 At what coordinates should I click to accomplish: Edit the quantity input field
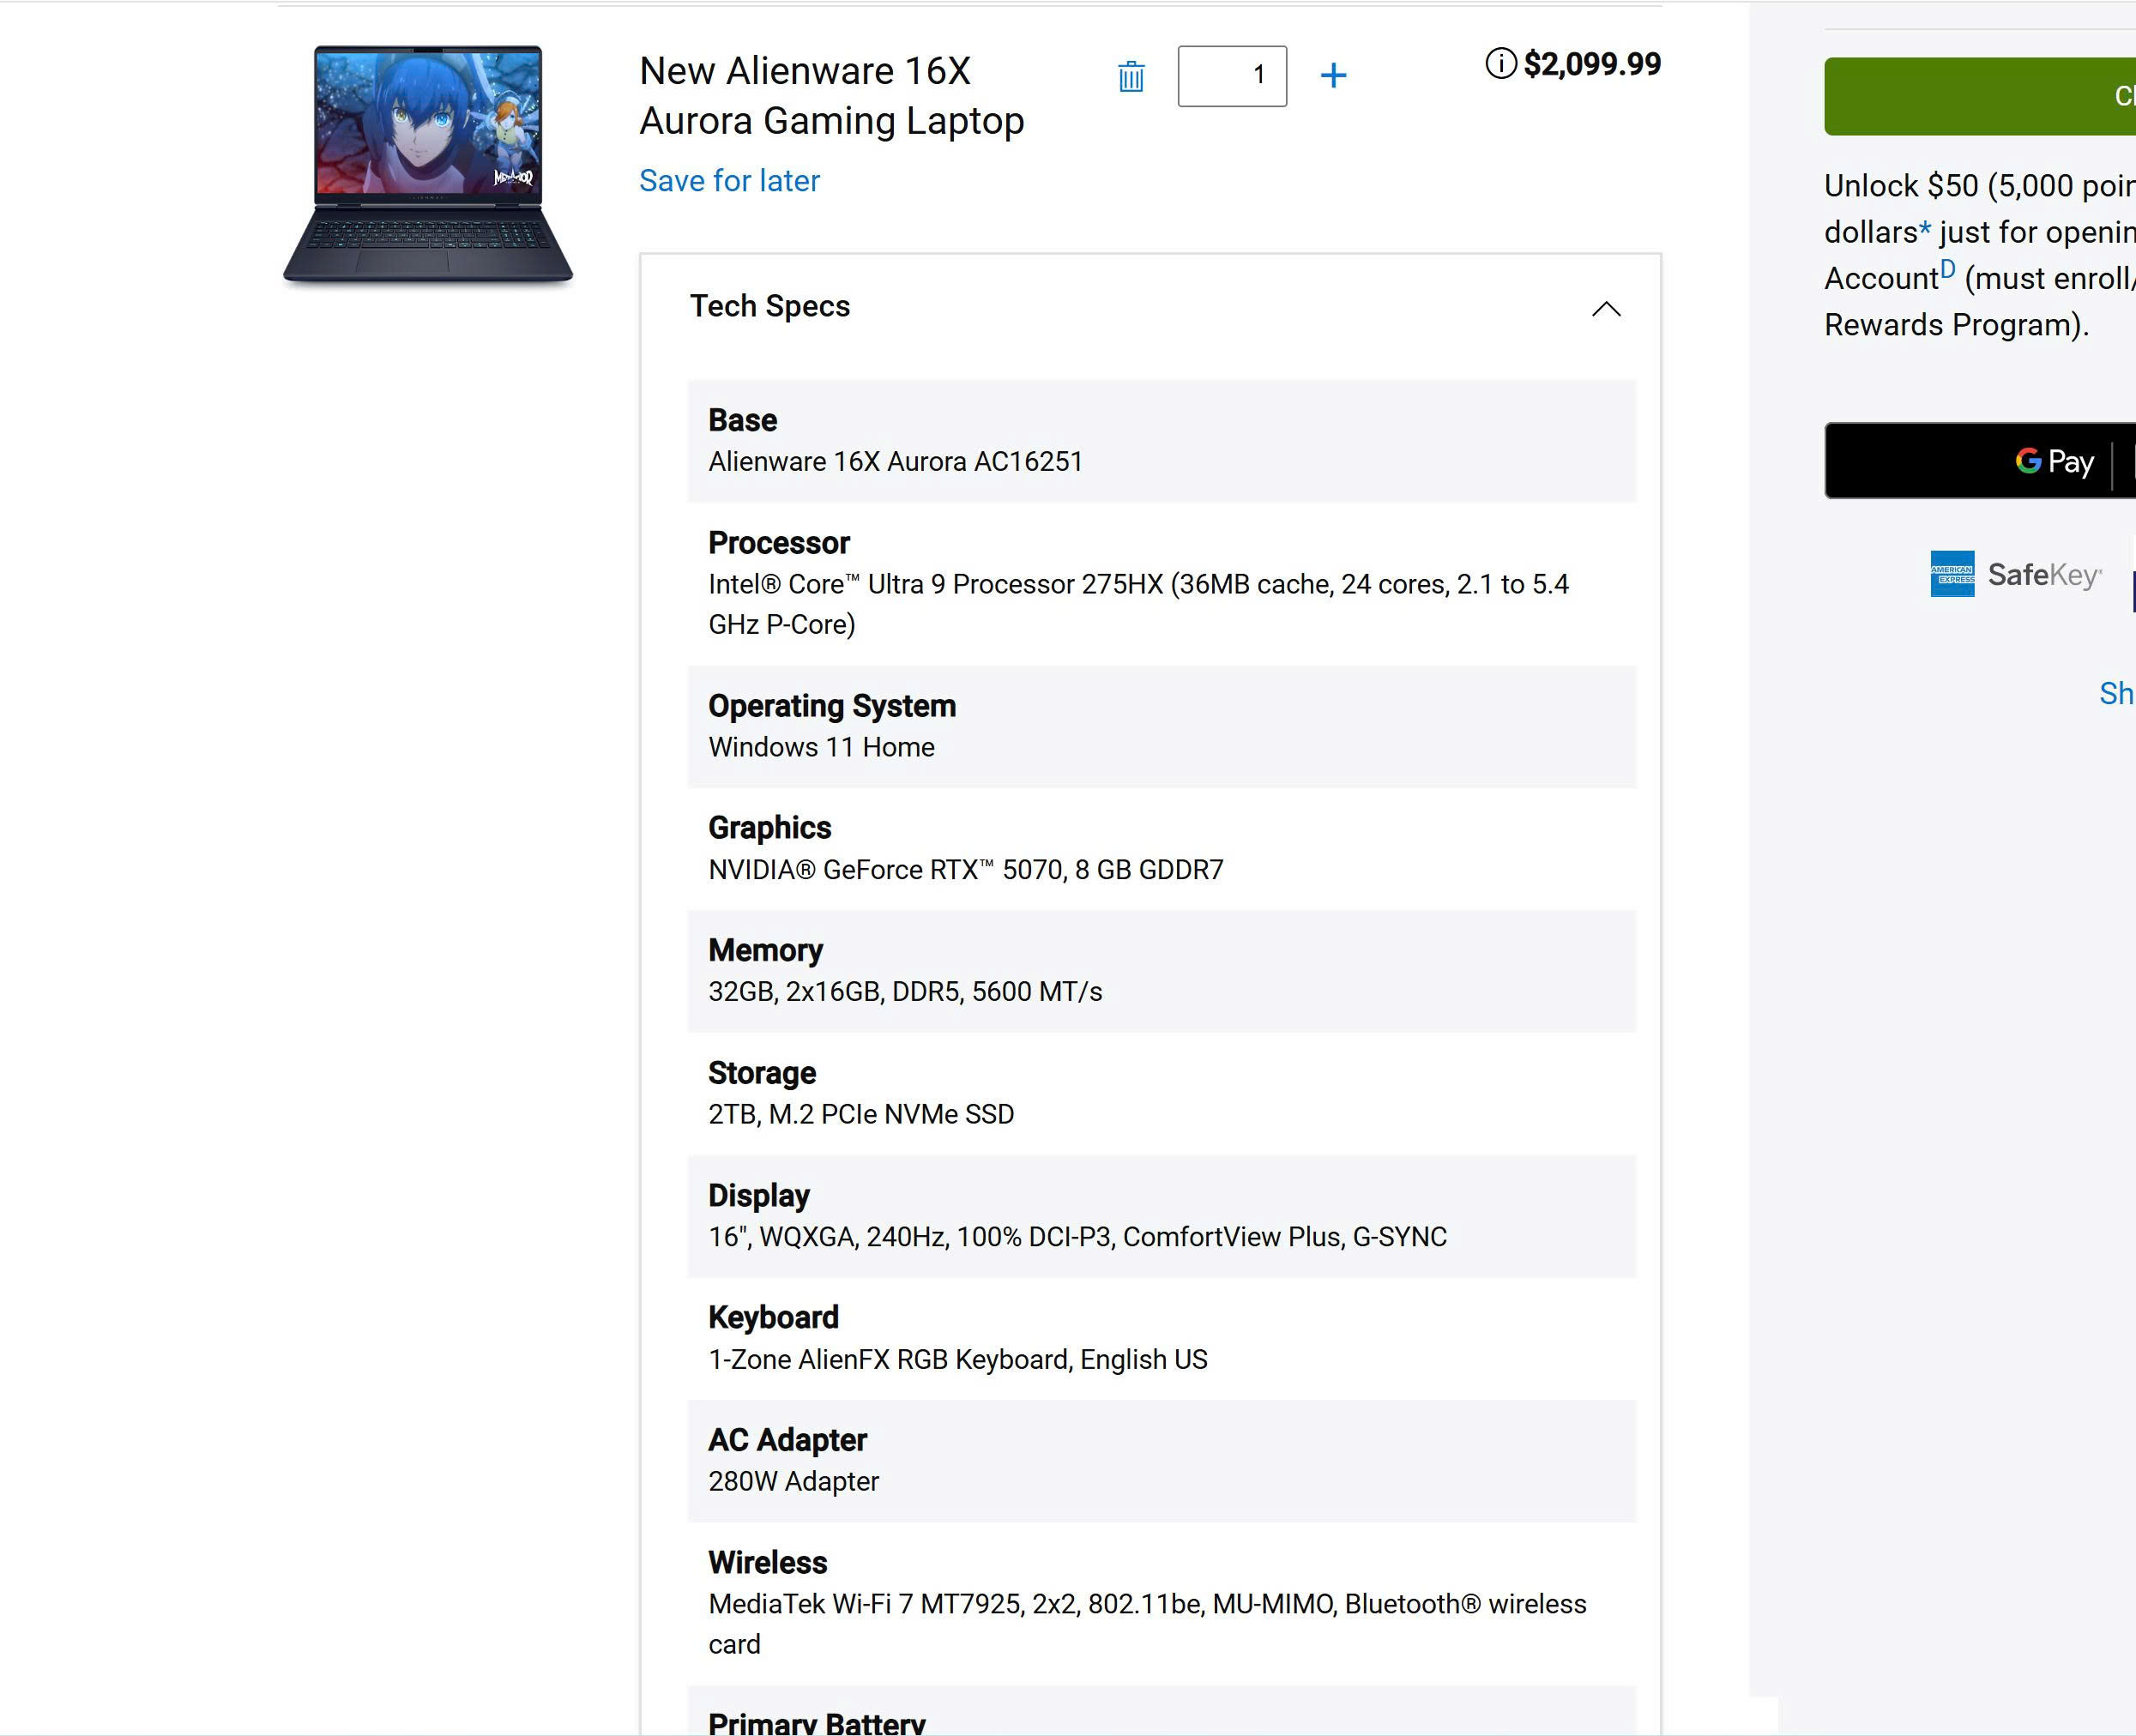pos(1232,76)
